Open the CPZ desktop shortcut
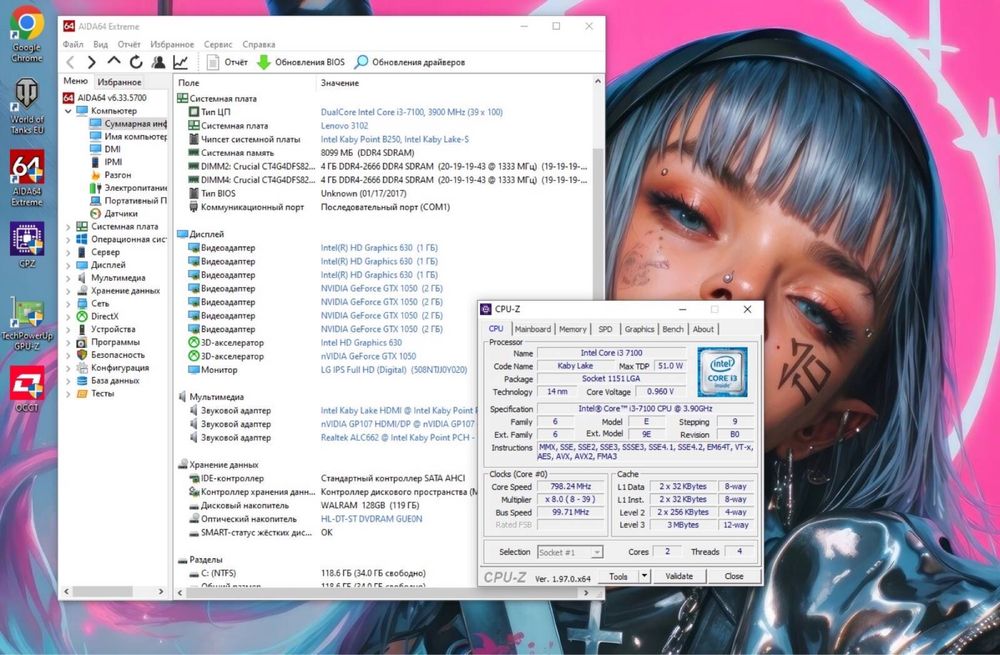The image size is (1000, 655). coord(27,244)
